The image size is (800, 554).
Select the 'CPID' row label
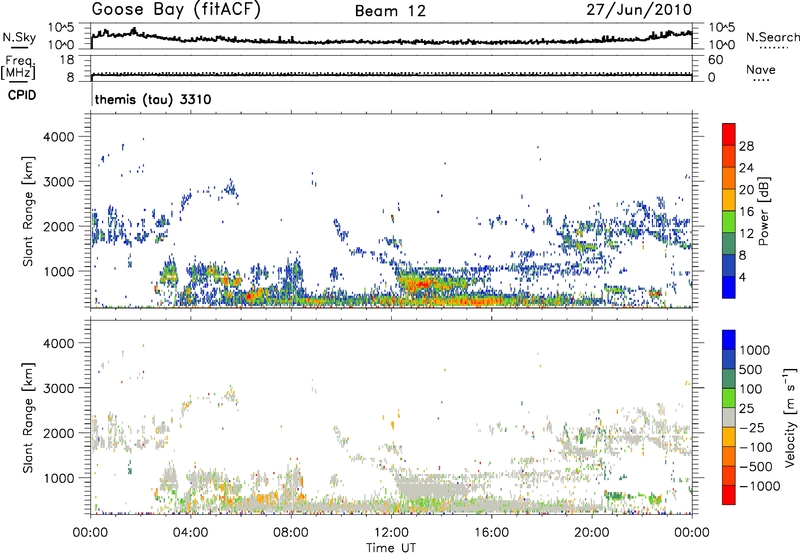pyautogui.click(x=22, y=95)
